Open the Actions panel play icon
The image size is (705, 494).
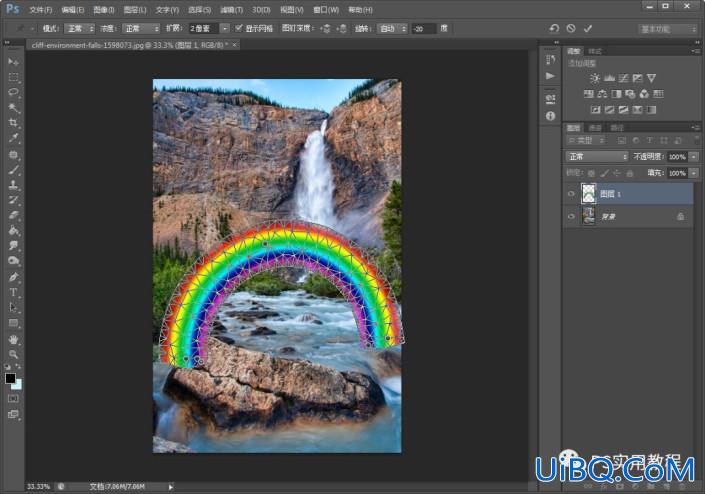point(550,76)
